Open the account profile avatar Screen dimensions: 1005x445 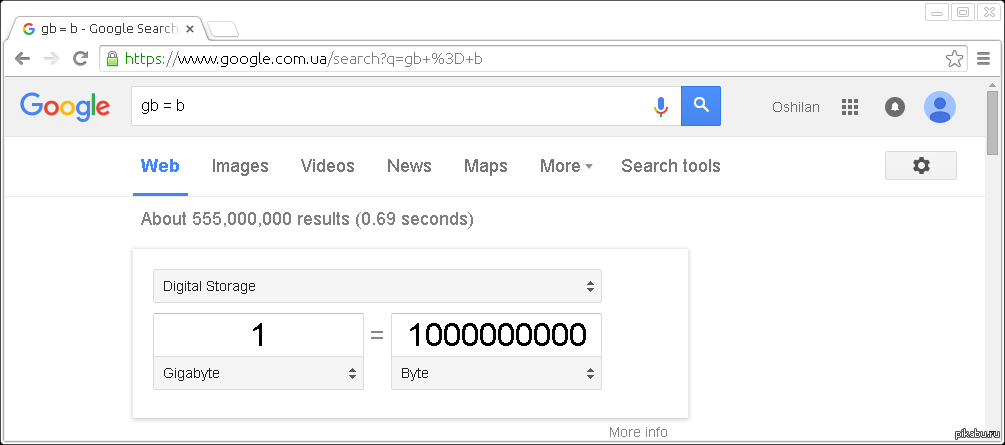[939, 107]
